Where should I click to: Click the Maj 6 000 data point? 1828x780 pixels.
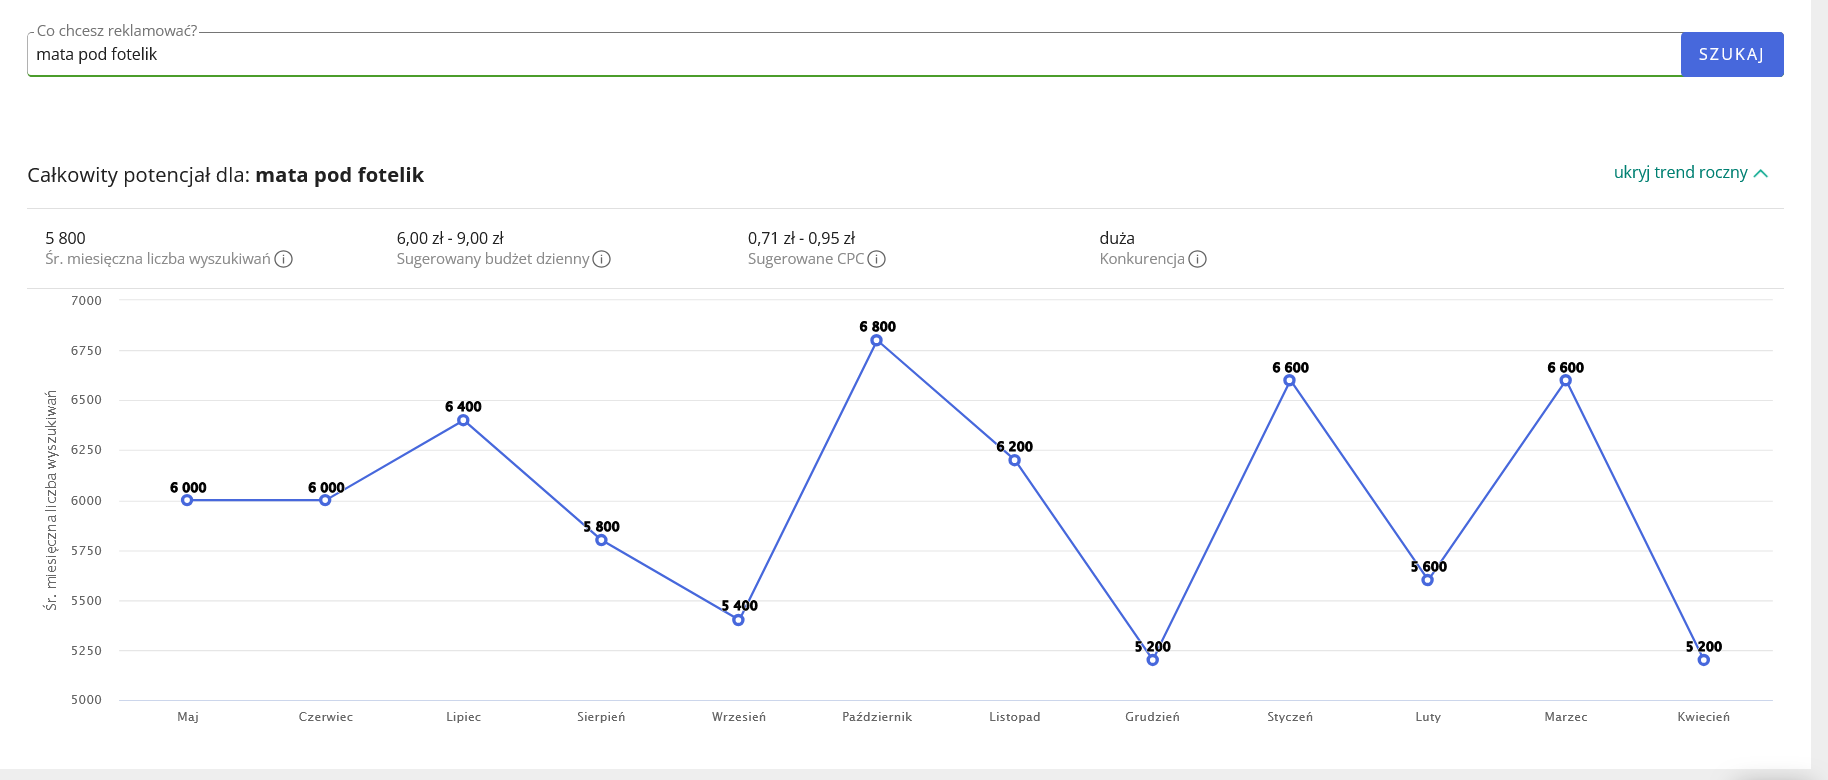pyautogui.click(x=187, y=500)
